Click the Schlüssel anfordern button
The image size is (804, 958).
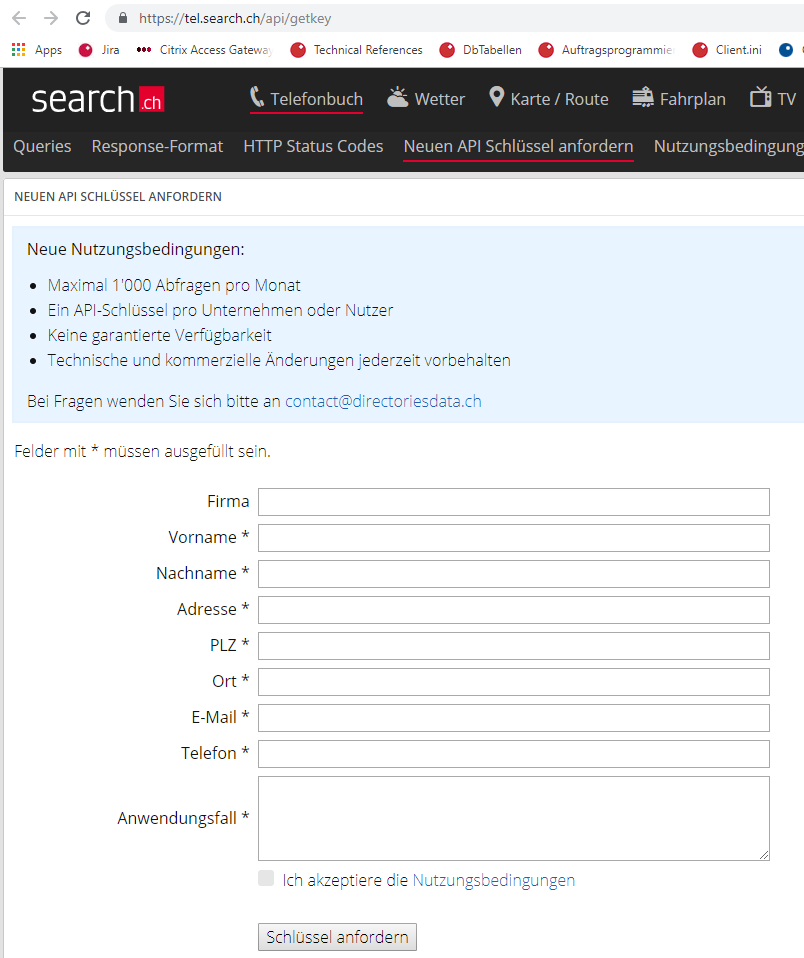pos(337,937)
